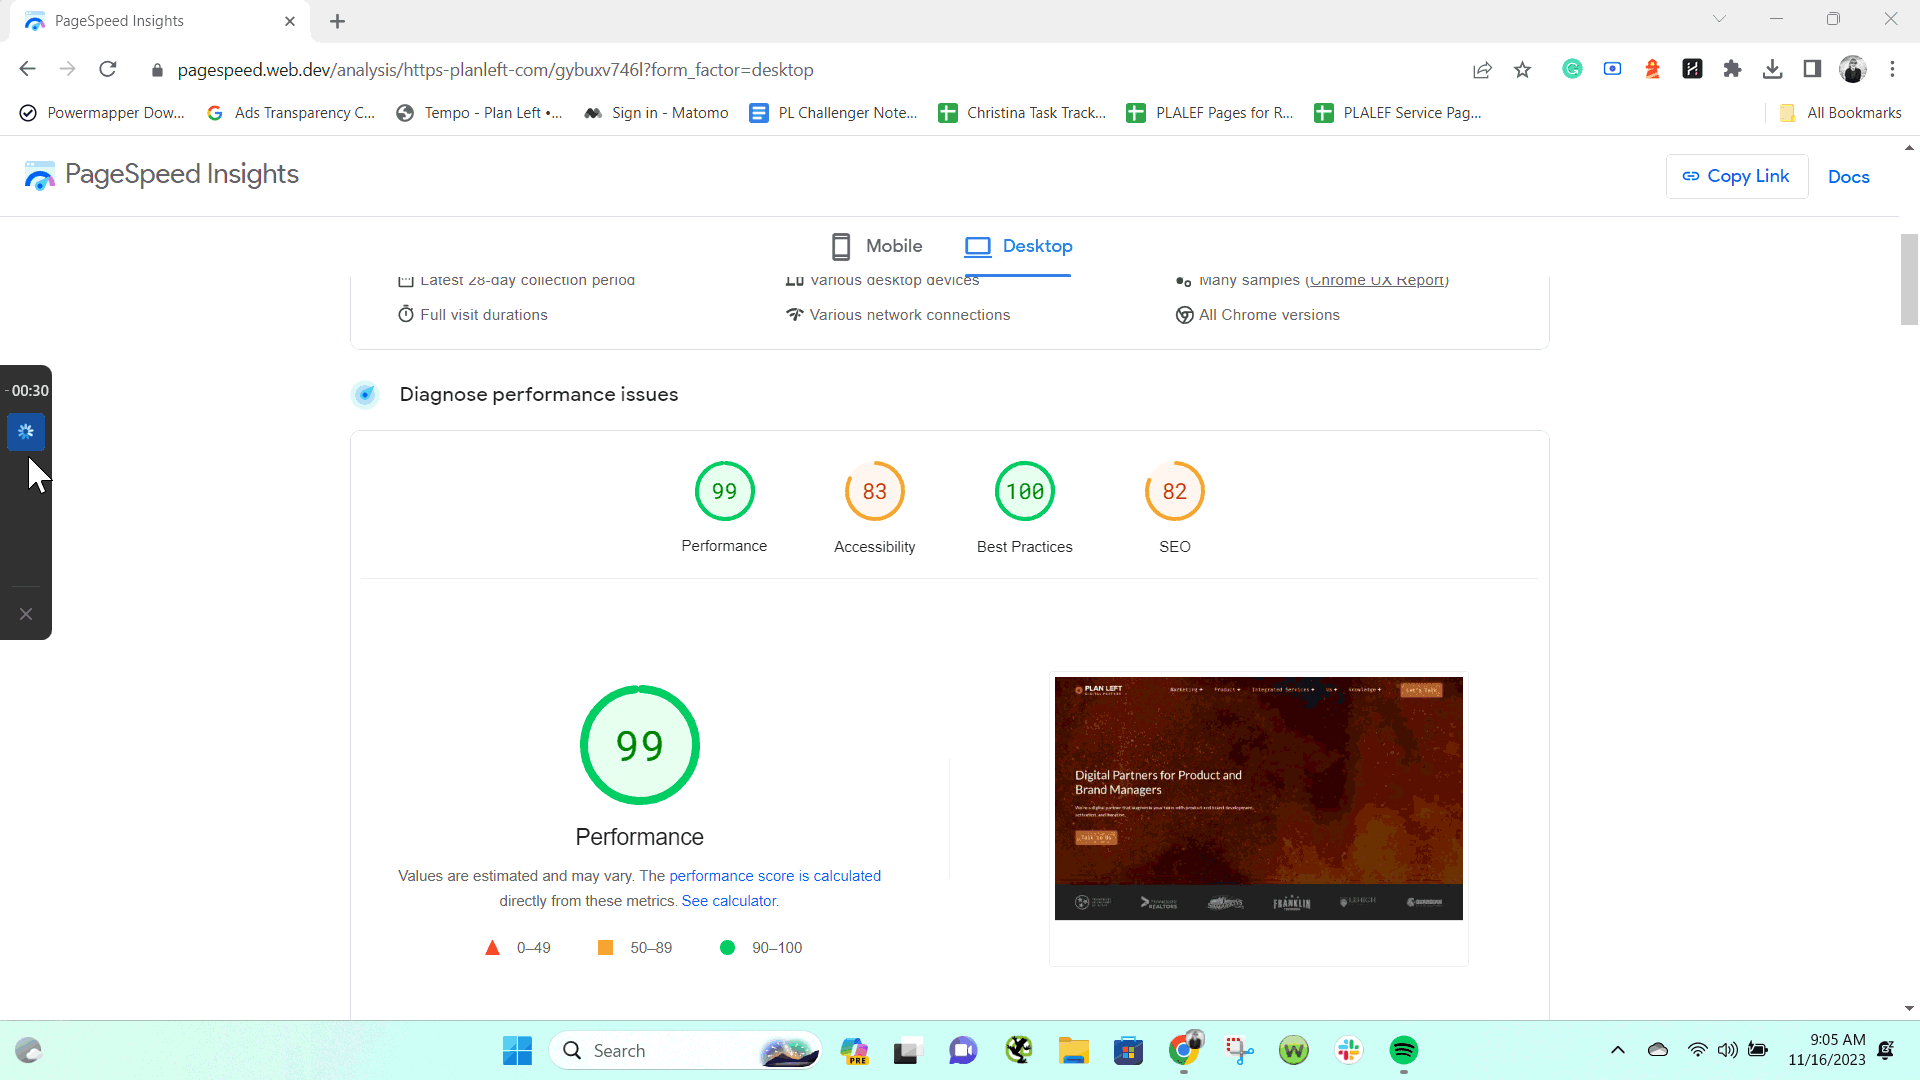Open the Docs link
Screen dimensions: 1920x1080
[x=1848, y=177]
